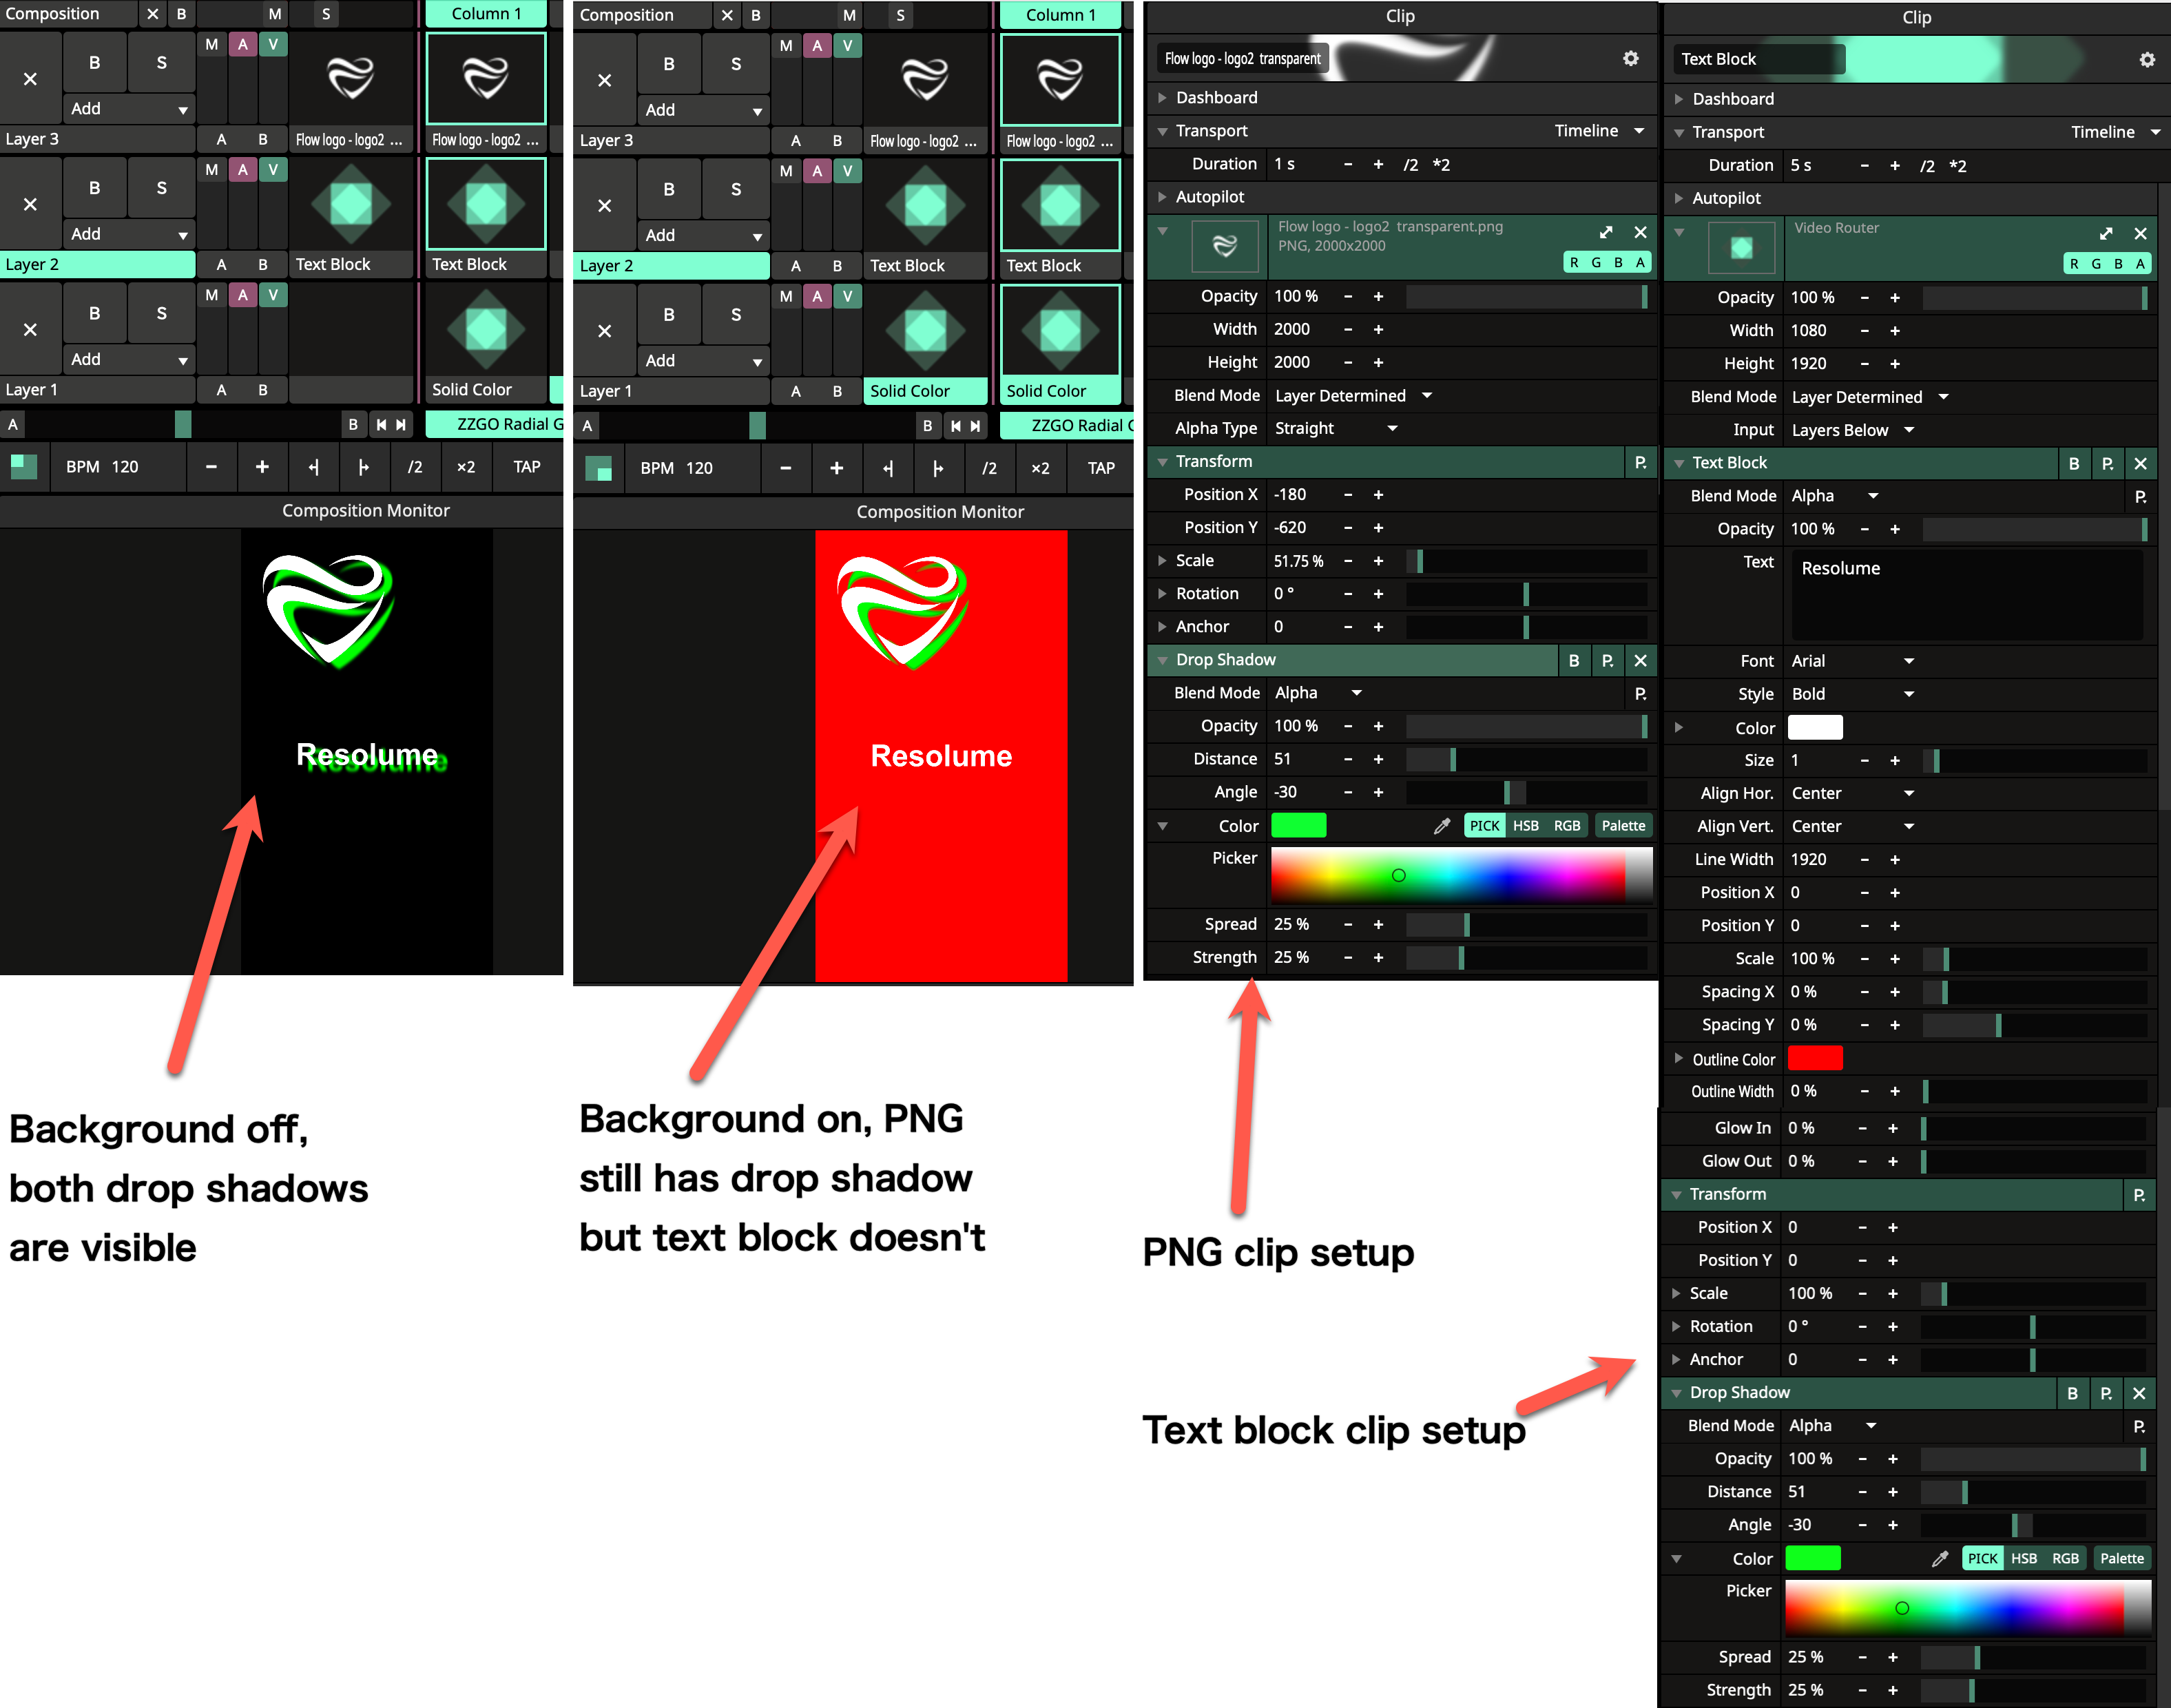Select Solid Color thumbnail in left Layer 1
The image size is (2171, 1708).
click(x=486, y=329)
